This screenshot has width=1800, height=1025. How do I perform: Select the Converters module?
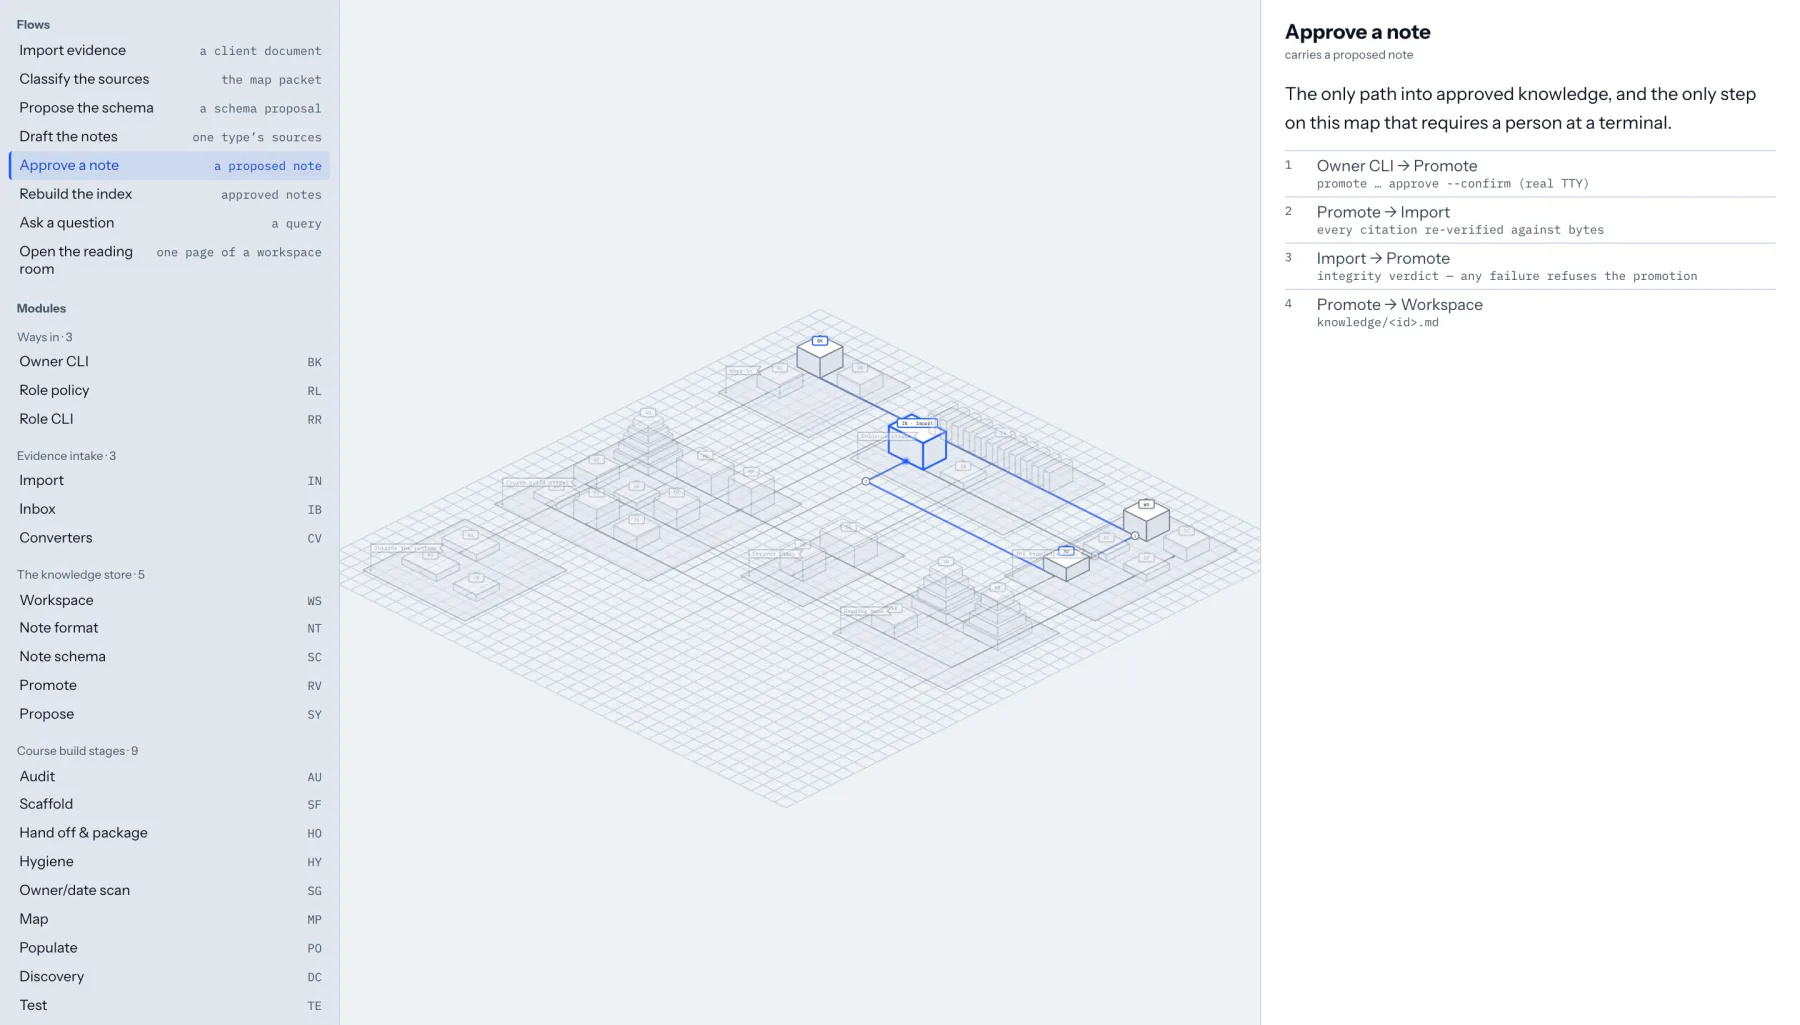[169, 538]
